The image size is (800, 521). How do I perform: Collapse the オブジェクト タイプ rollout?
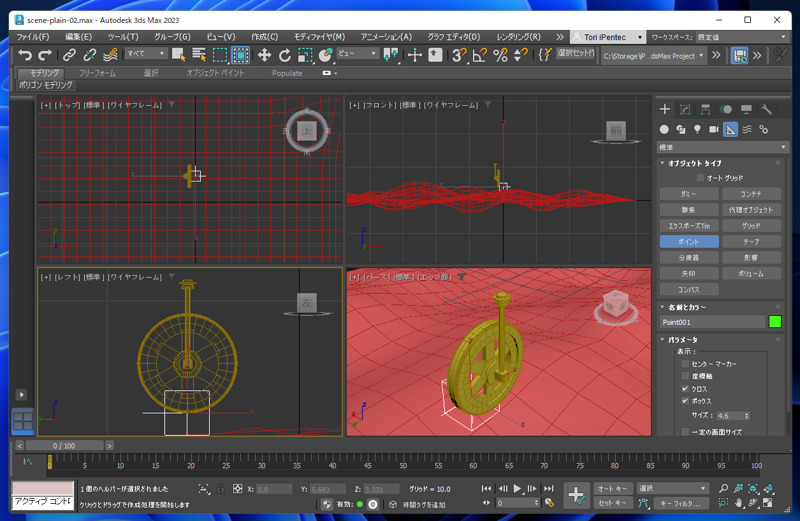[x=694, y=163]
